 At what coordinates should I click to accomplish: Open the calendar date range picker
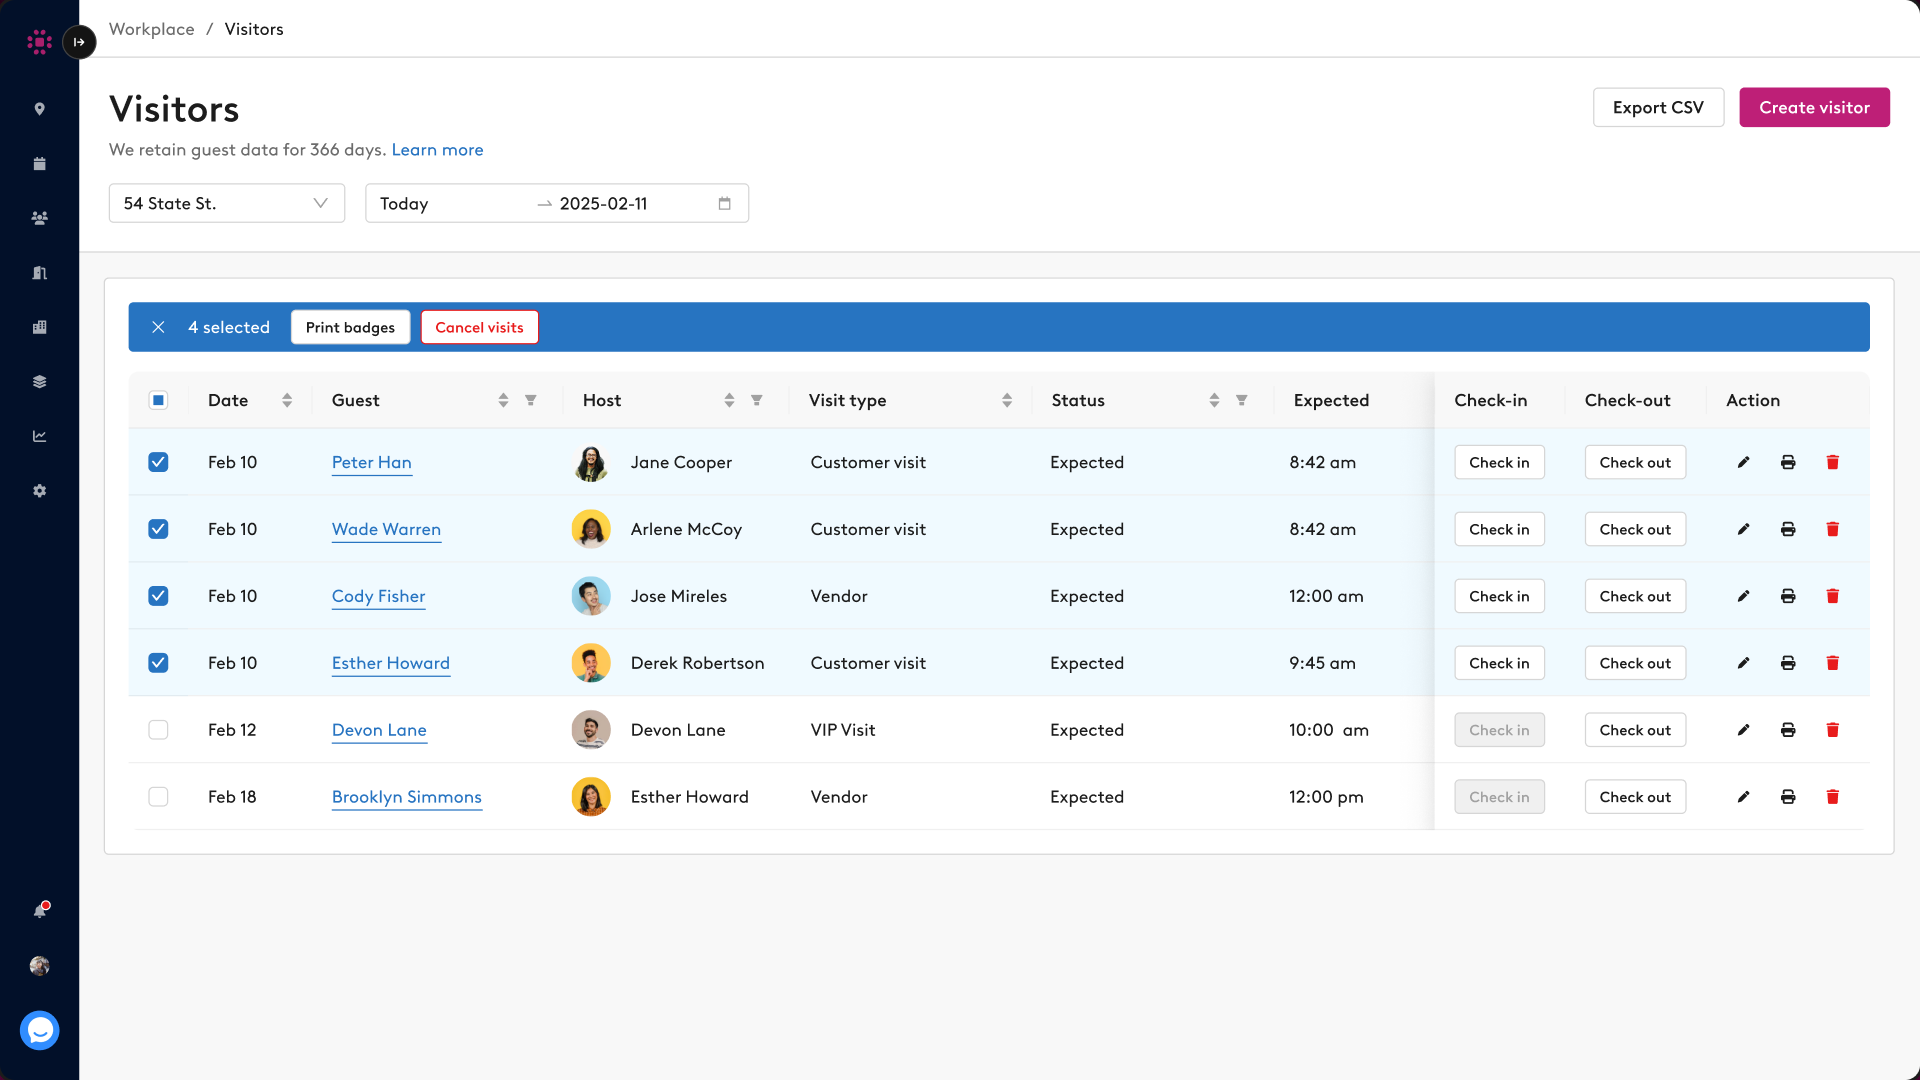(x=724, y=203)
